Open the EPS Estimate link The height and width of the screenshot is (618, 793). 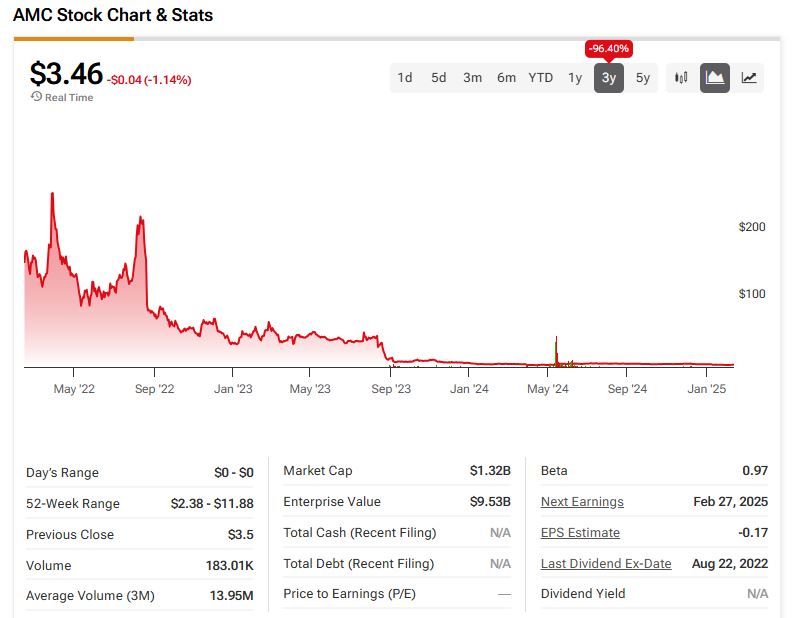(580, 533)
